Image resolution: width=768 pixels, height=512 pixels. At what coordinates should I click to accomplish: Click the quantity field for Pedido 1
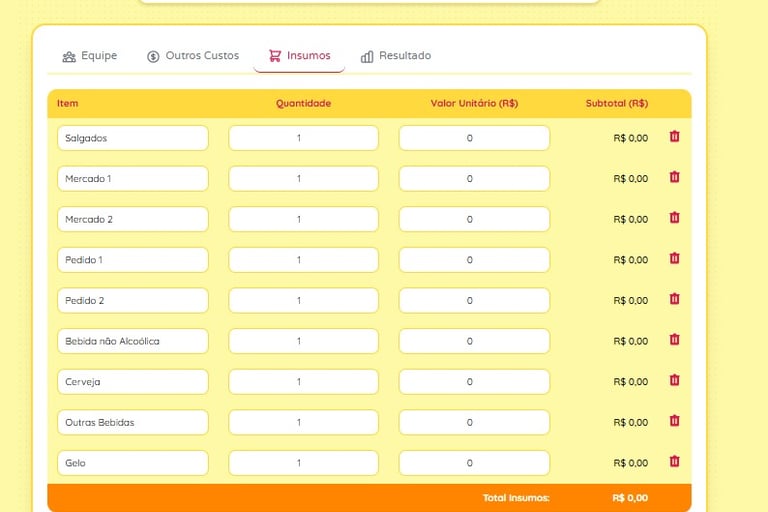click(303, 260)
